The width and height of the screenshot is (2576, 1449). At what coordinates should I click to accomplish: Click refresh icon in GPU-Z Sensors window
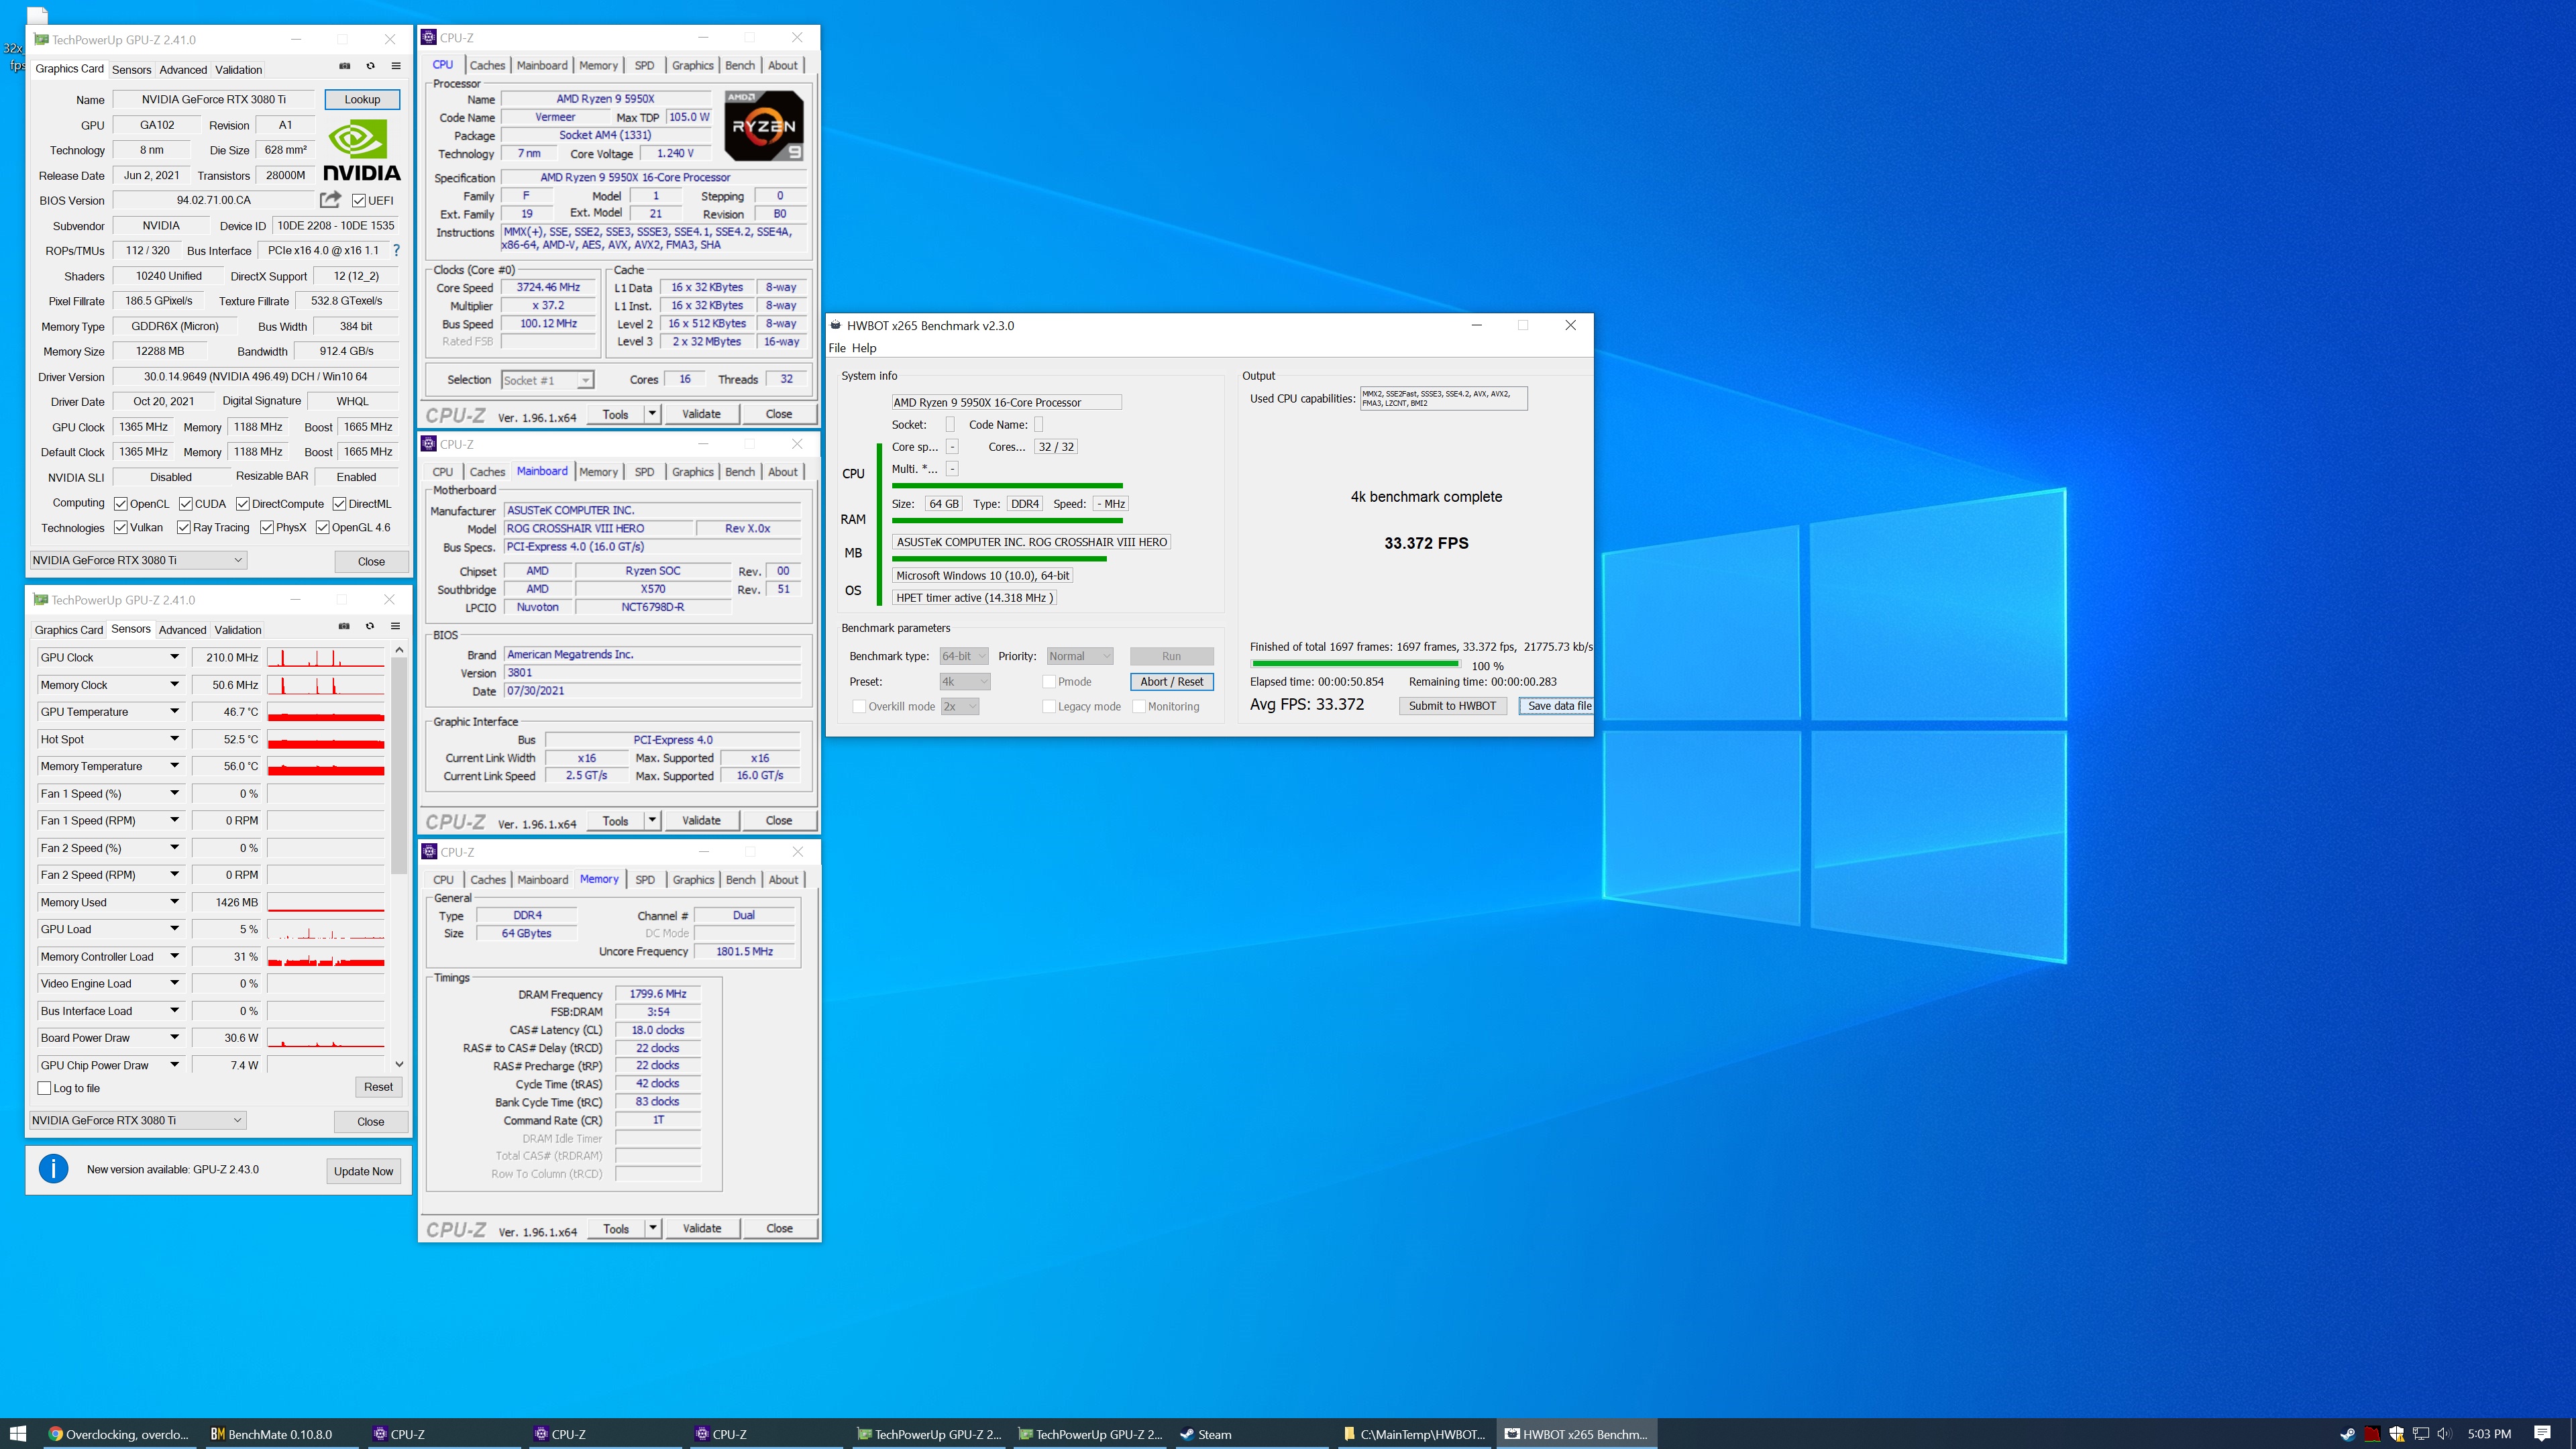pos(370,626)
